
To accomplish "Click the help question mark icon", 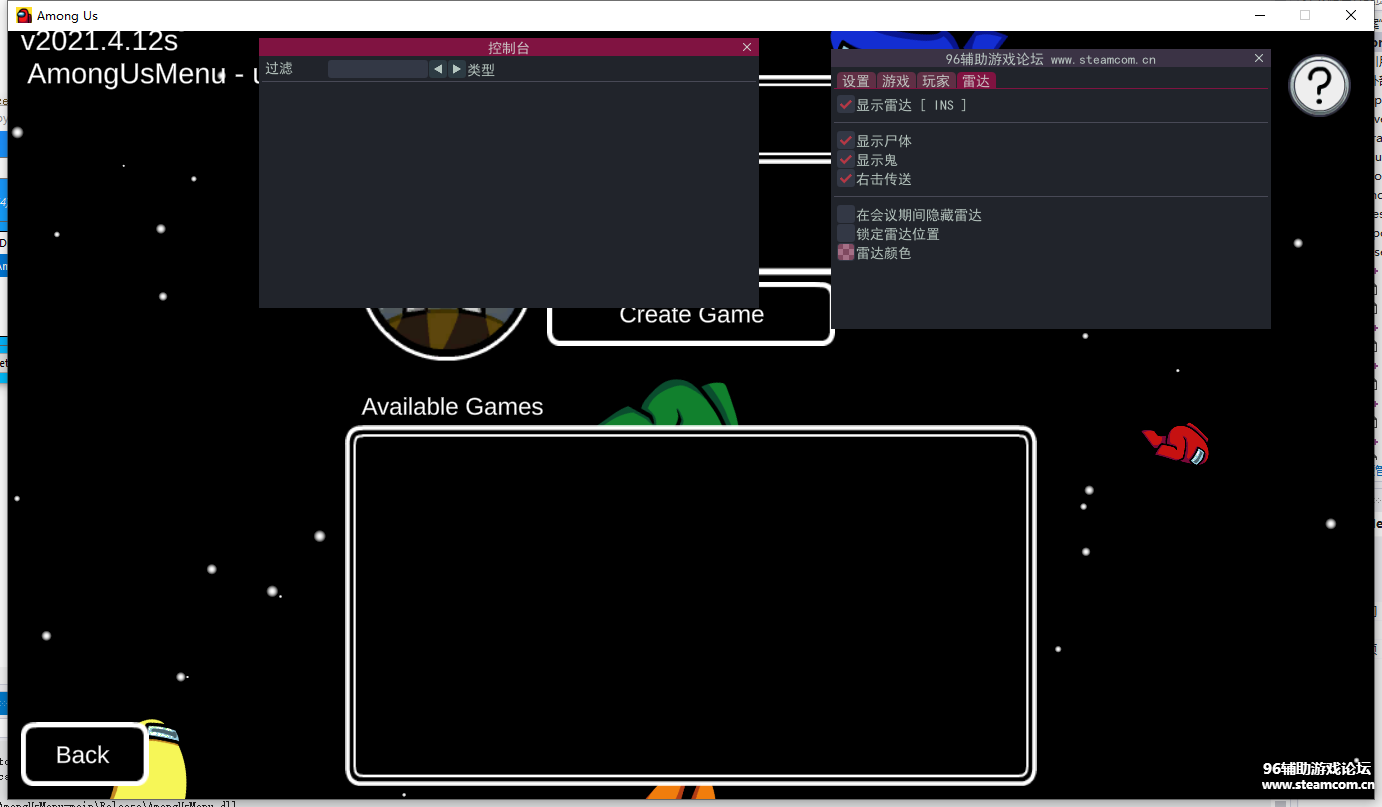I will click(x=1319, y=86).
